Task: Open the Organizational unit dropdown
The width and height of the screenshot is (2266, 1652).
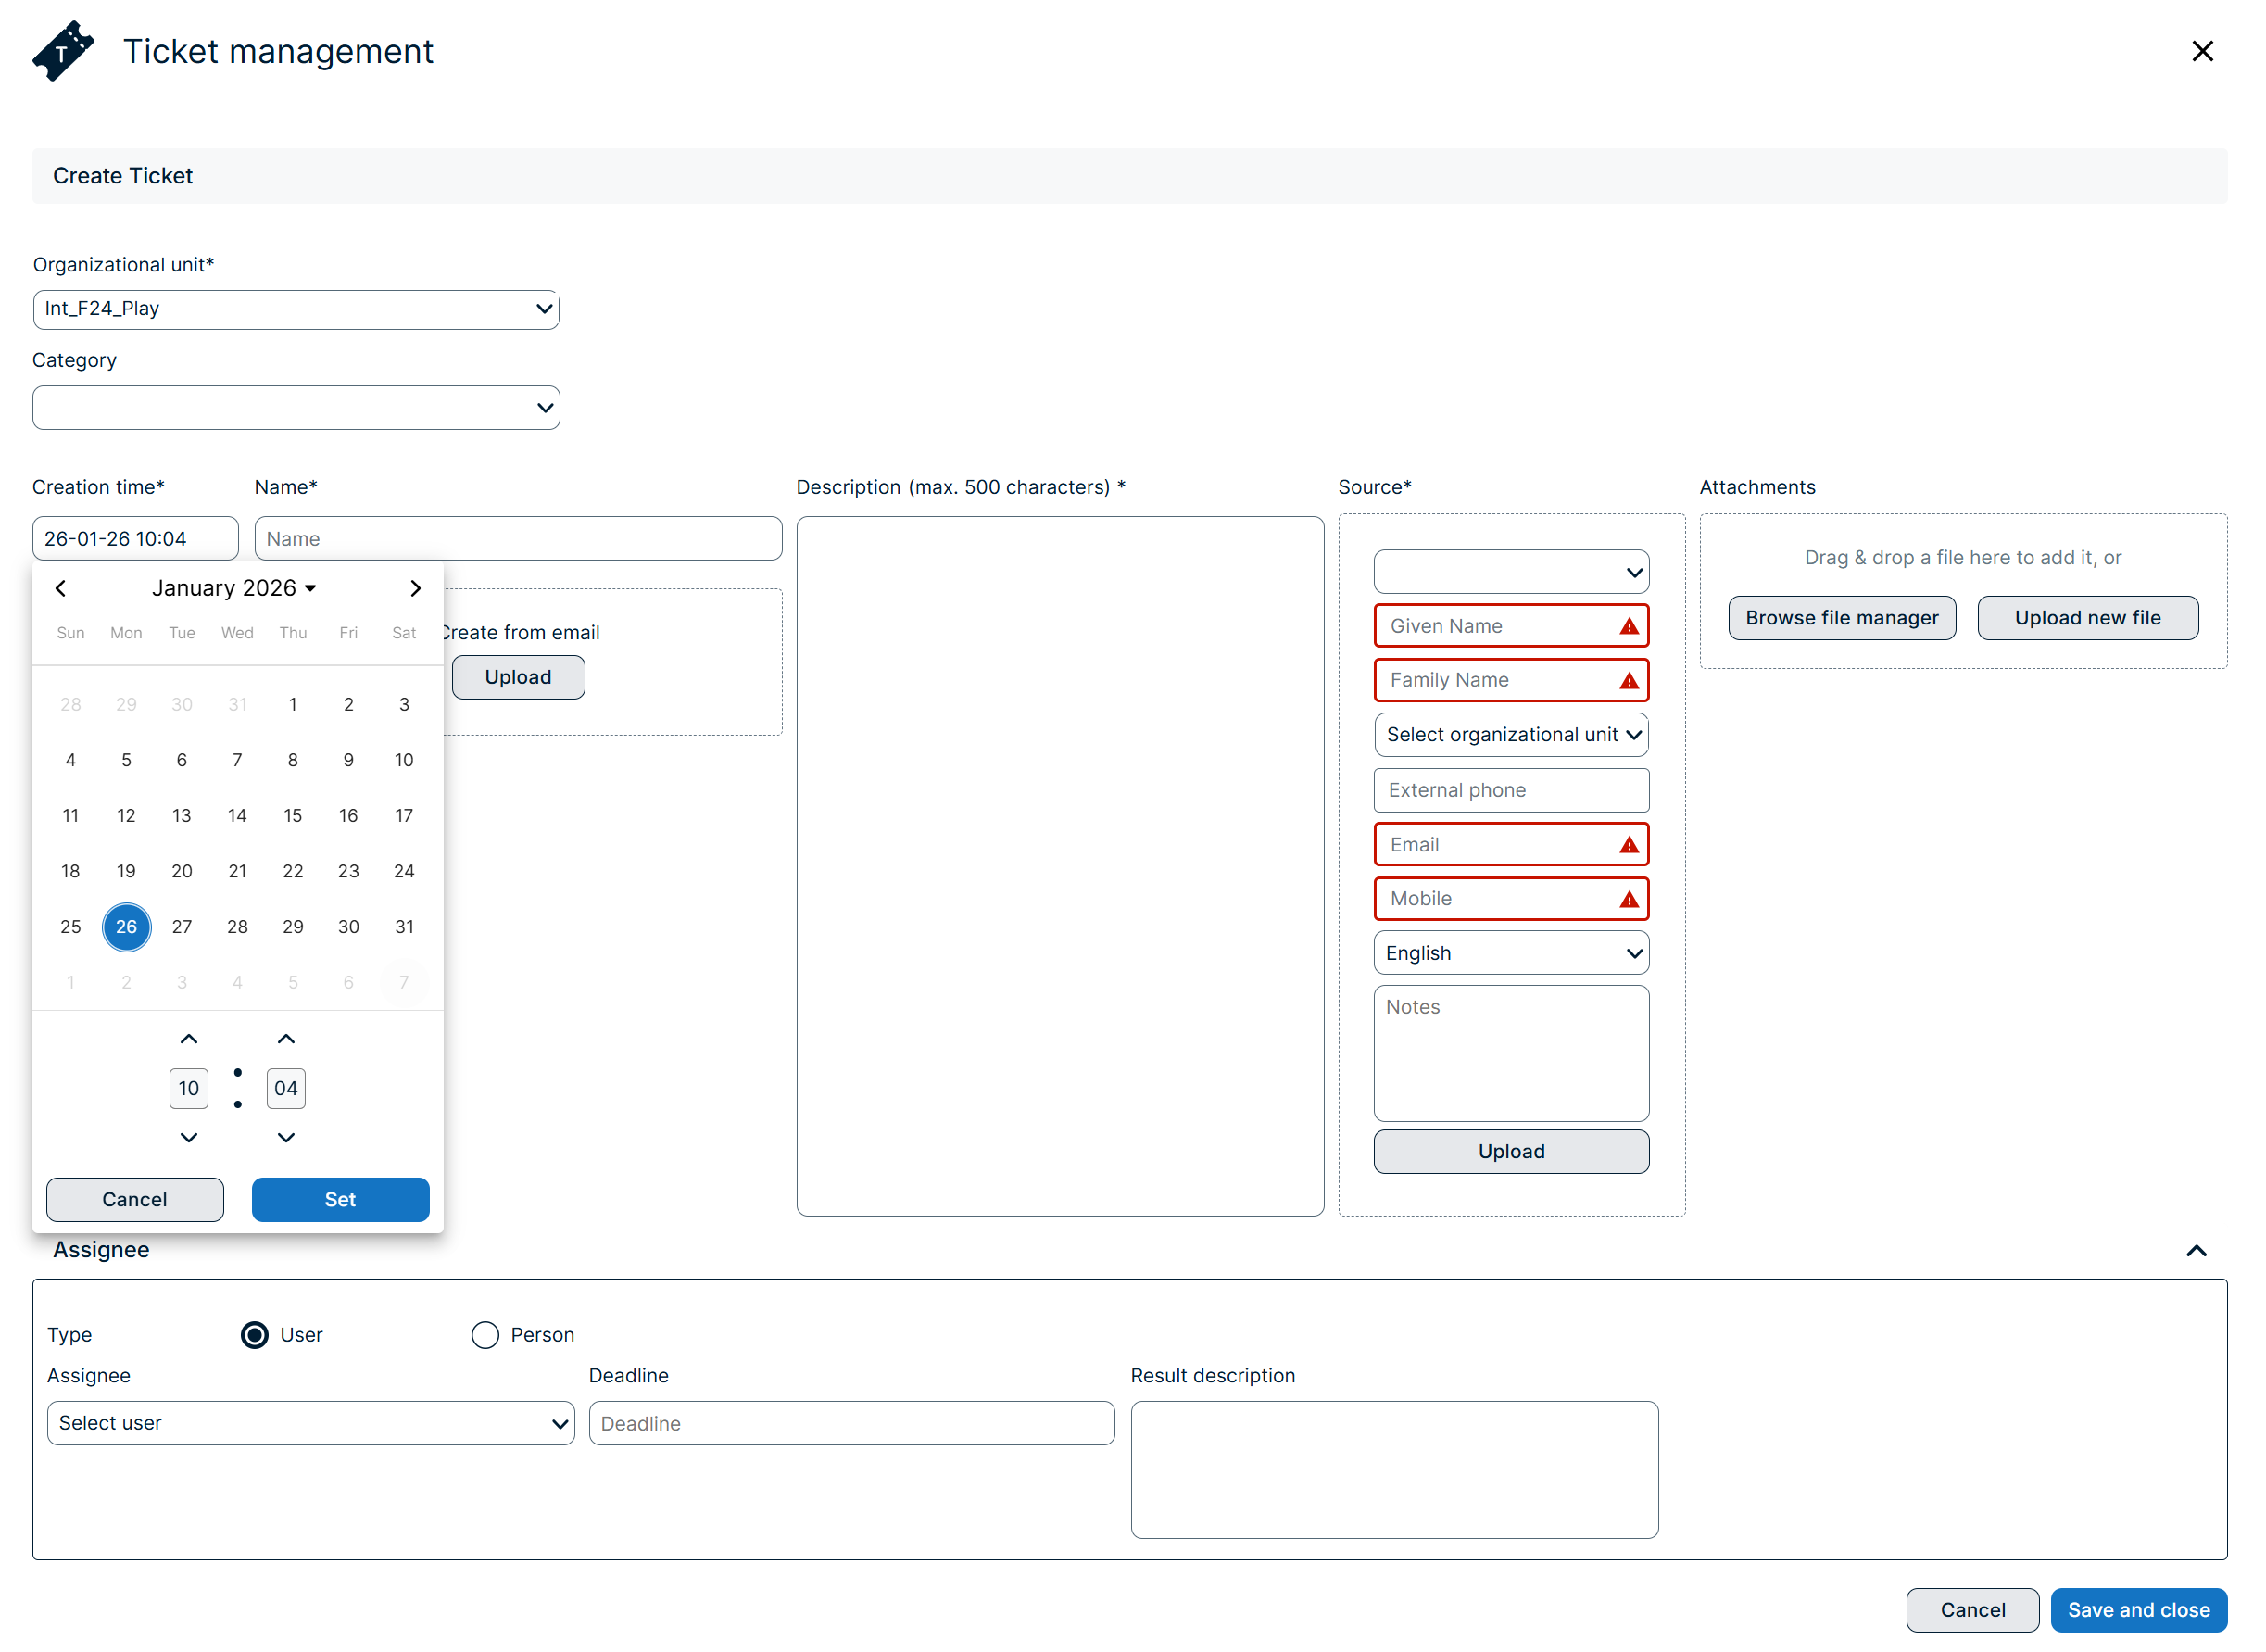Action: (296, 309)
